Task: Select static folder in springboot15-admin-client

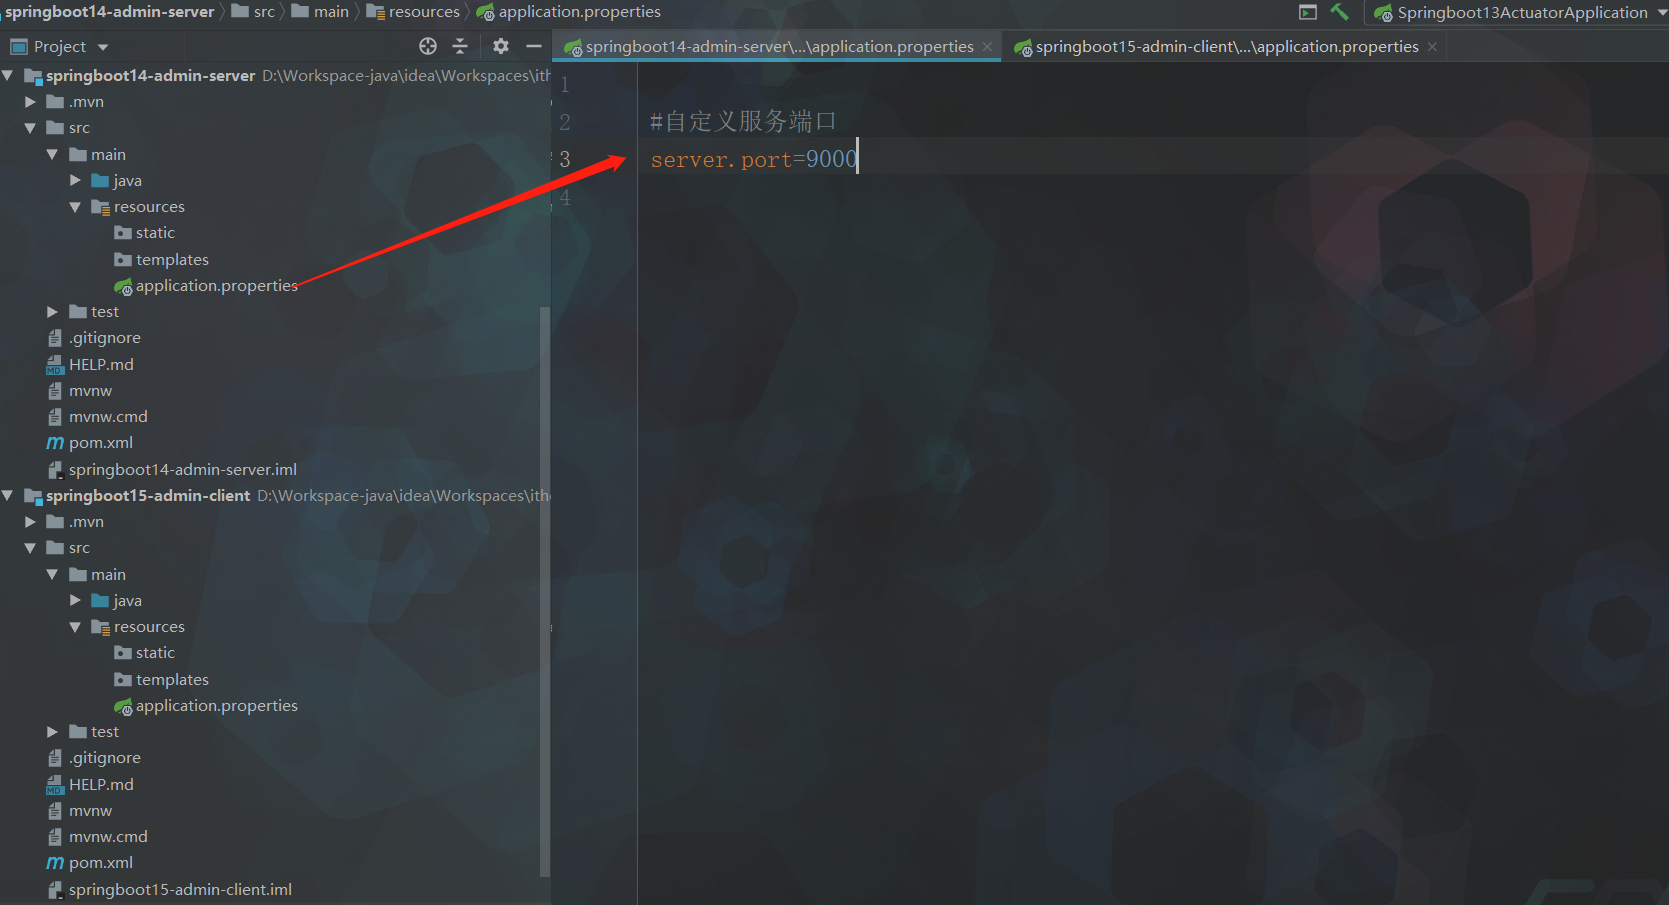Action: 145,653
